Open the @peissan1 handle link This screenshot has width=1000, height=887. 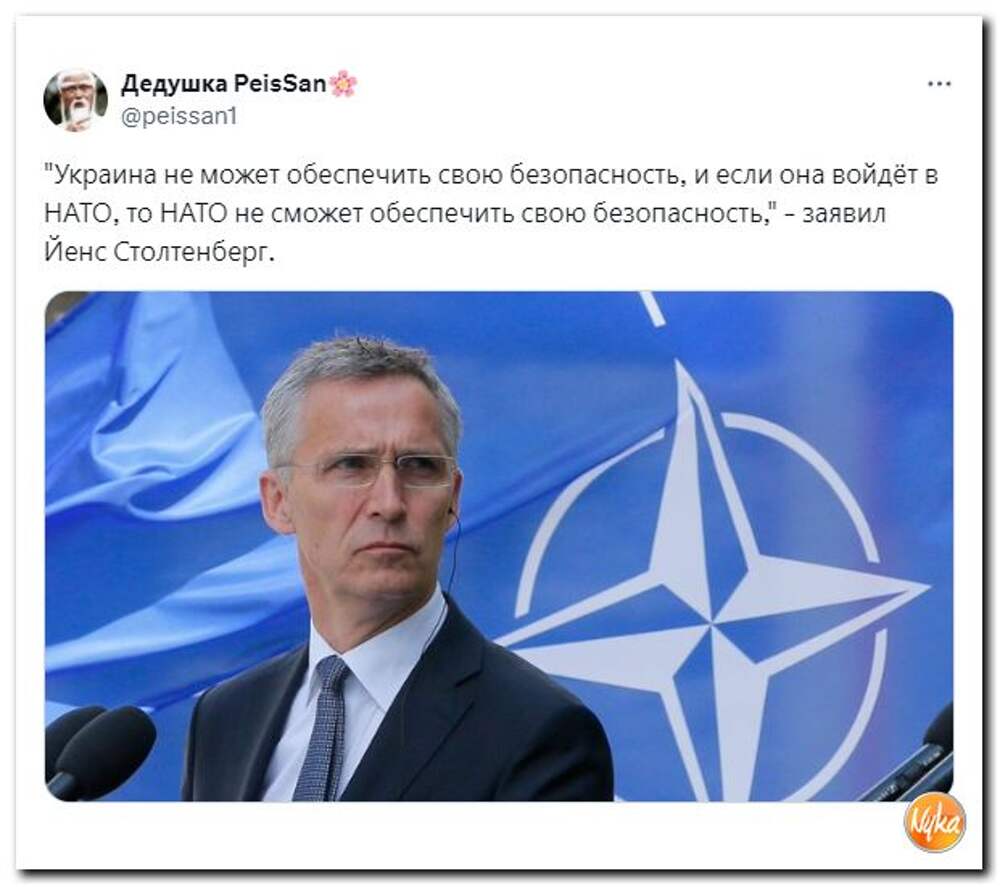179,116
